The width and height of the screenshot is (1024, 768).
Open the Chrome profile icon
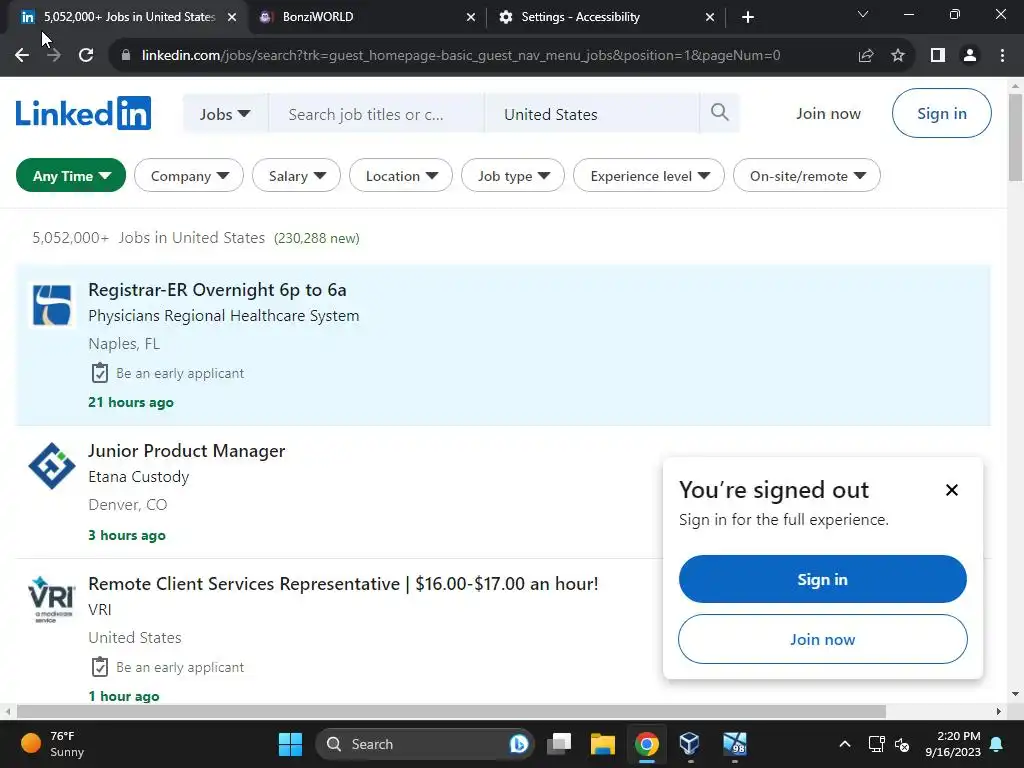tap(970, 56)
